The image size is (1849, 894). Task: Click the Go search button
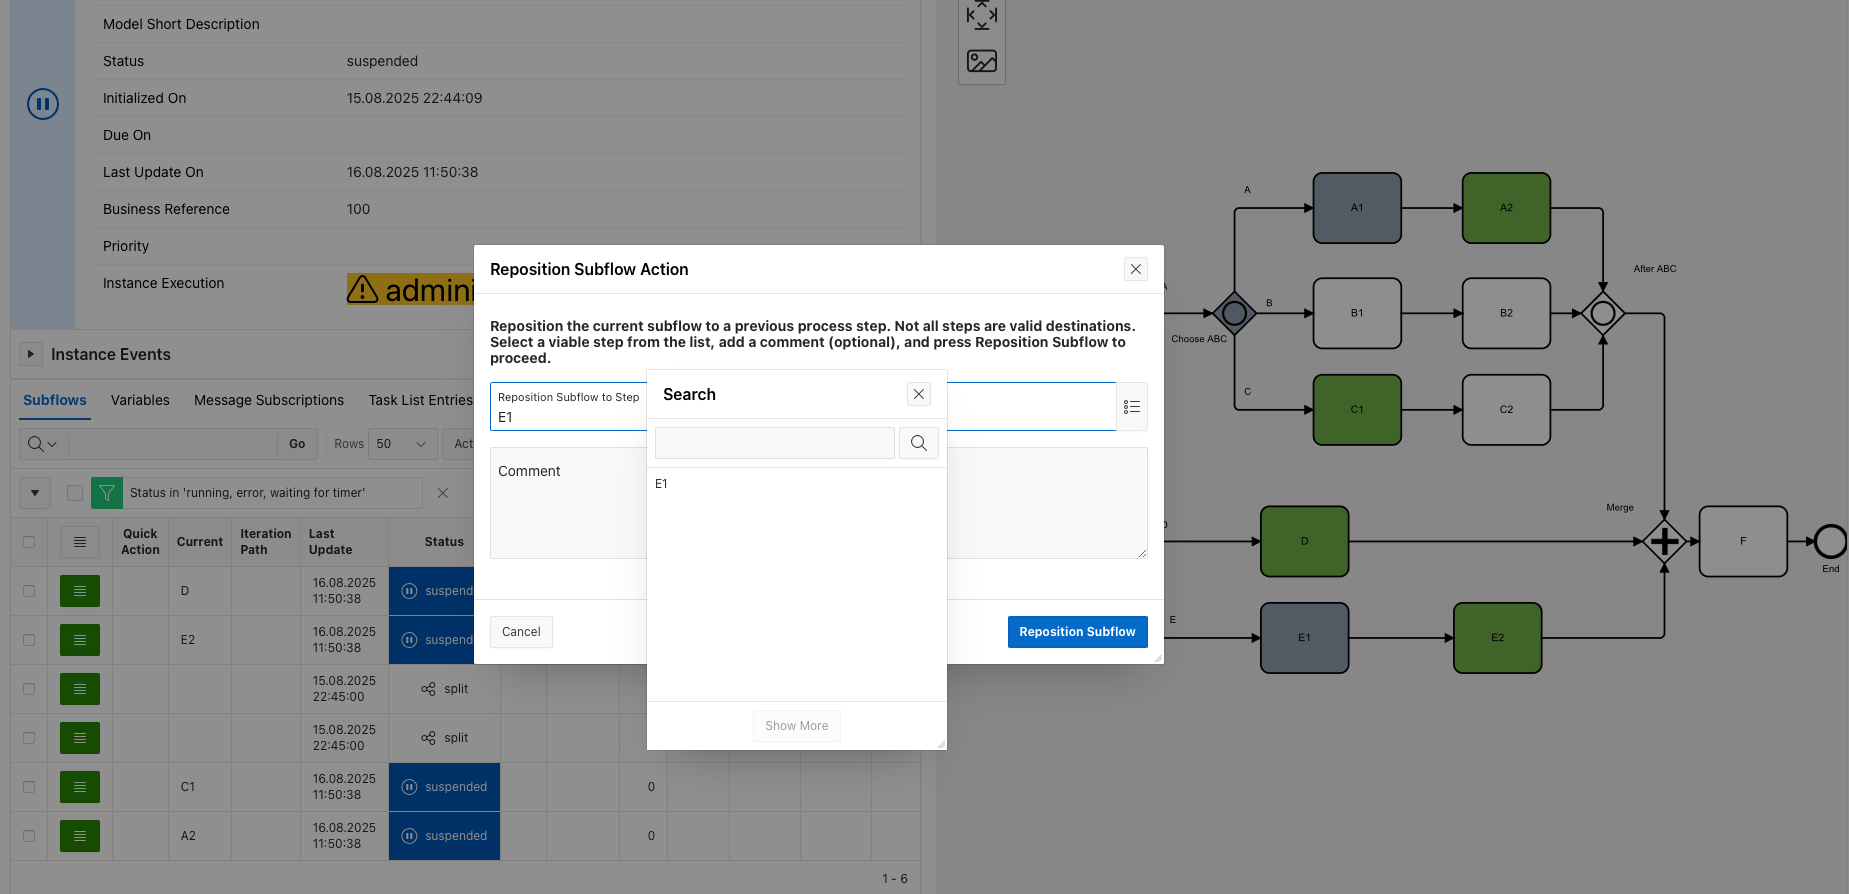click(297, 444)
